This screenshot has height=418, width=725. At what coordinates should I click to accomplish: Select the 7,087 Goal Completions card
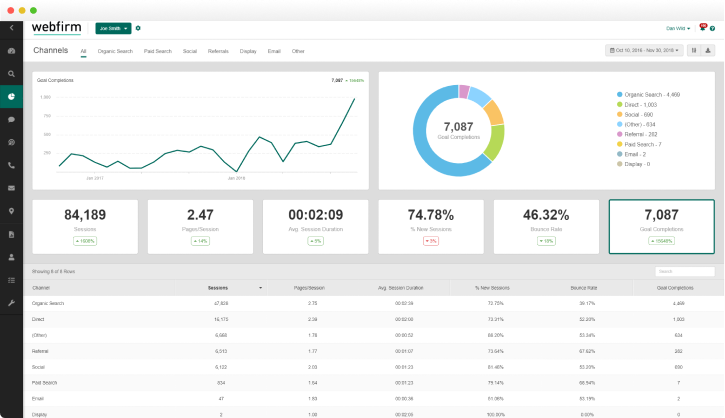pos(662,227)
